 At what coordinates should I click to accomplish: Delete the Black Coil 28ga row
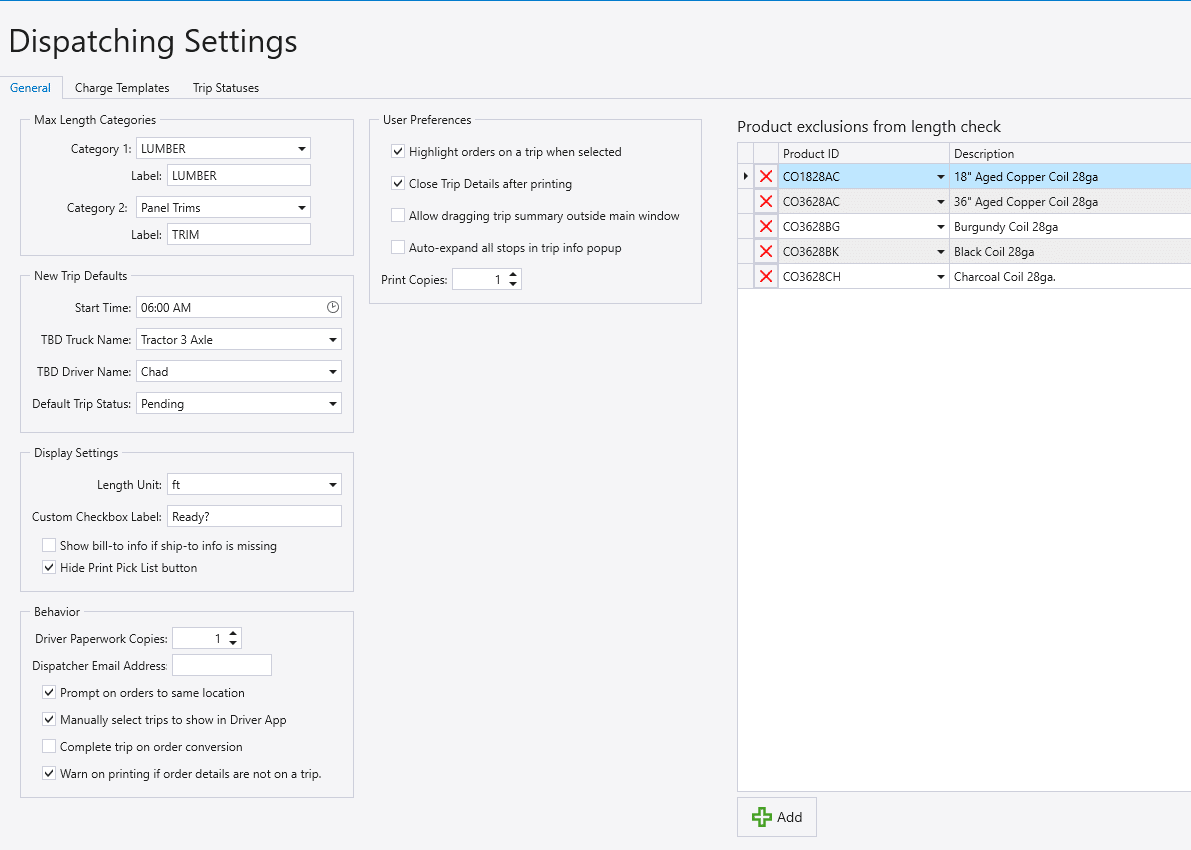point(766,252)
